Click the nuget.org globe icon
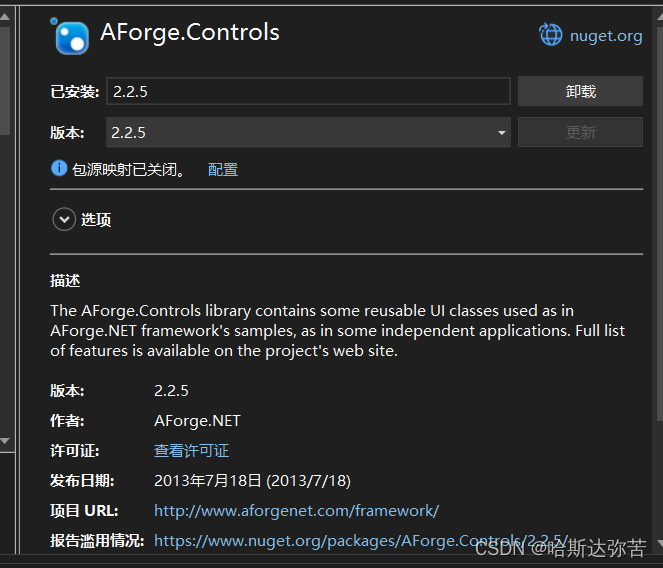This screenshot has height=568, width=663. (551, 35)
